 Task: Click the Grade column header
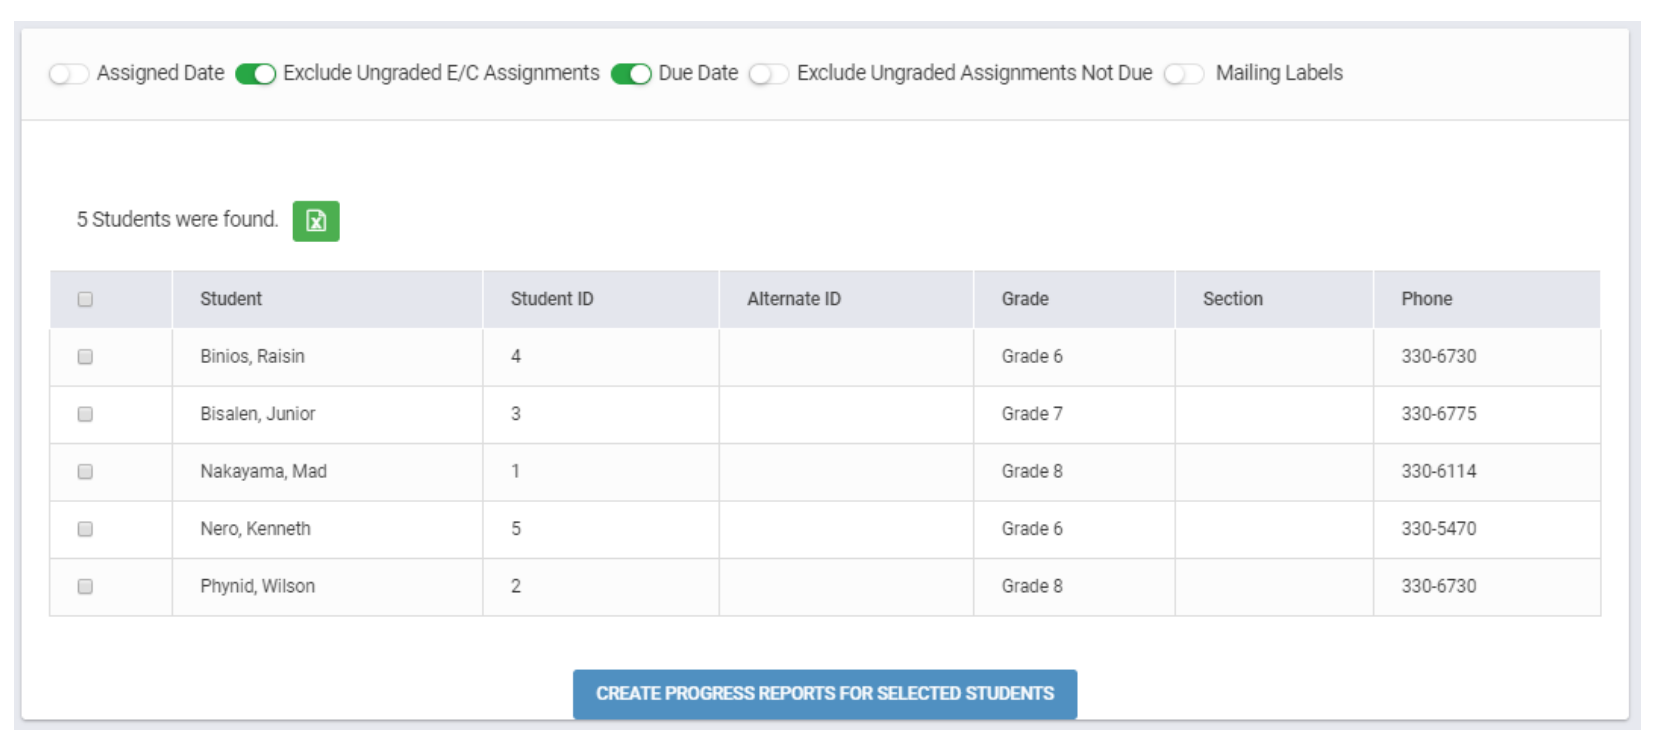tap(1025, 299)
